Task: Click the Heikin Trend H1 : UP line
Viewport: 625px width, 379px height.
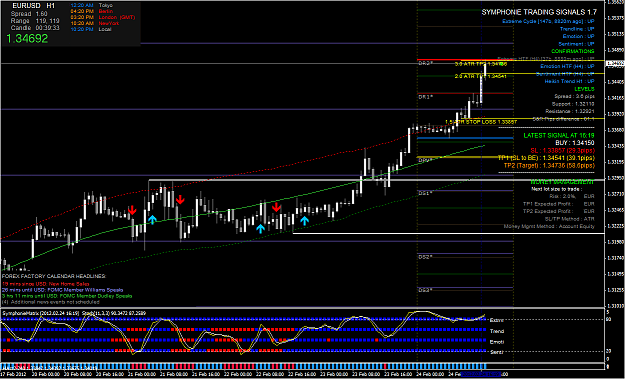Action: pos(570,81)
